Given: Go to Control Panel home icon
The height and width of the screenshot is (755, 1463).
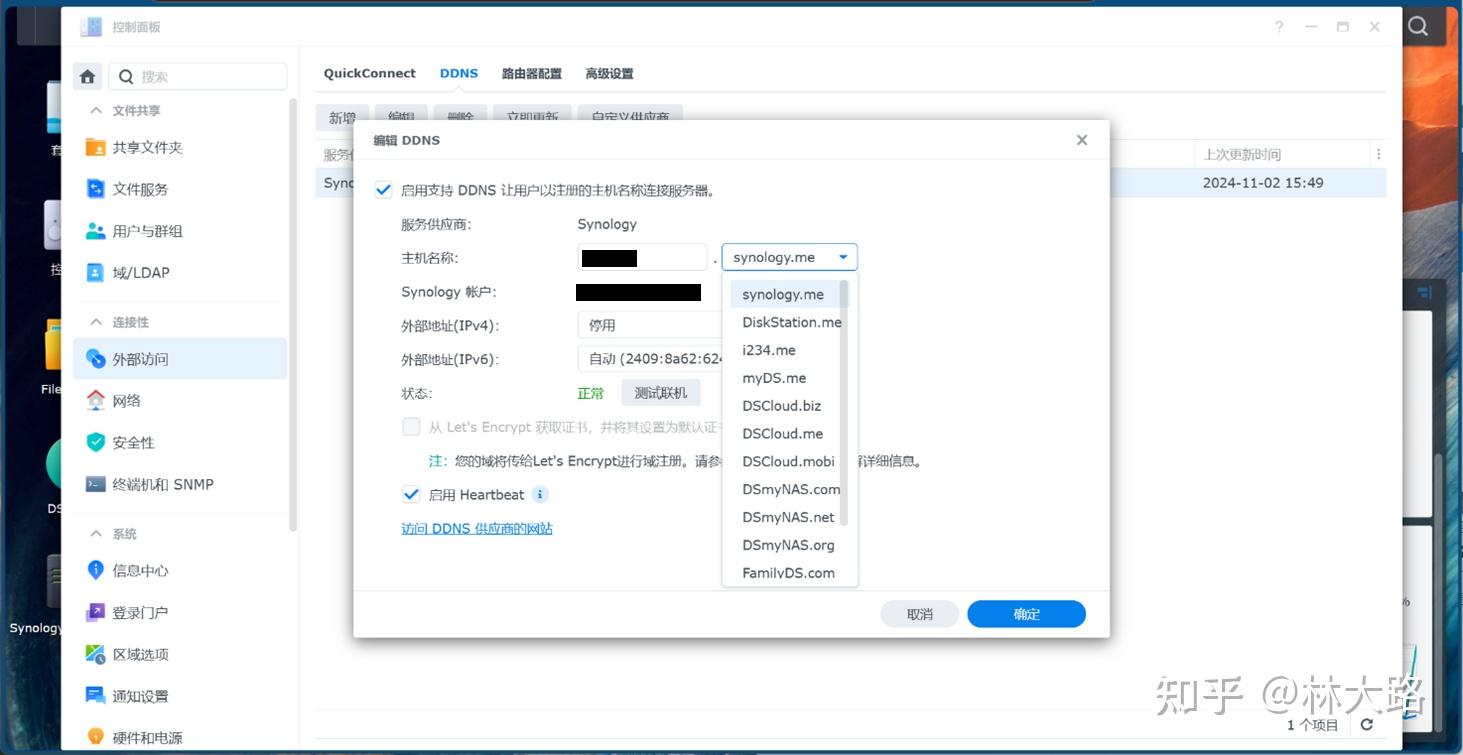Looking at the screenshot, I should click(x=88, y=76).
